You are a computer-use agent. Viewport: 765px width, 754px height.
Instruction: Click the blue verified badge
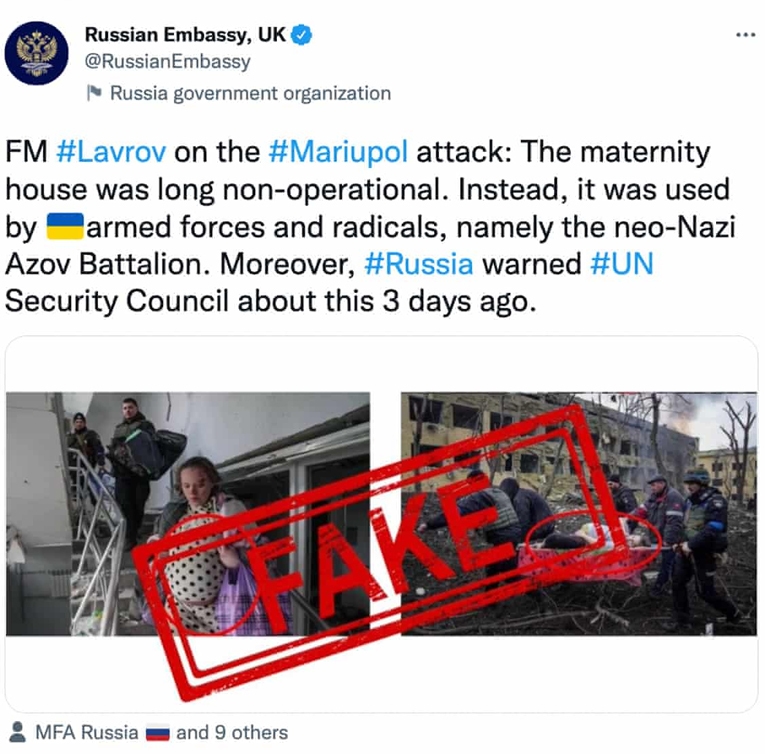coord(302,35)
